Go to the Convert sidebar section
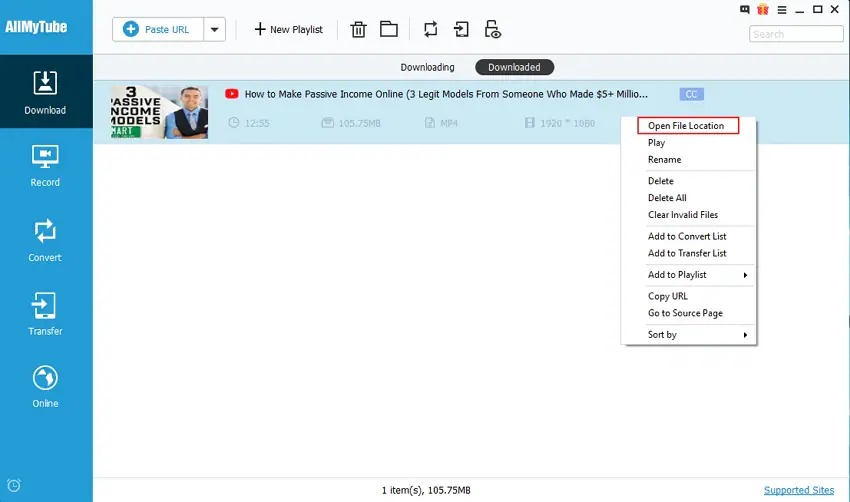The image size is (850, 502). [x=45, y=241]
